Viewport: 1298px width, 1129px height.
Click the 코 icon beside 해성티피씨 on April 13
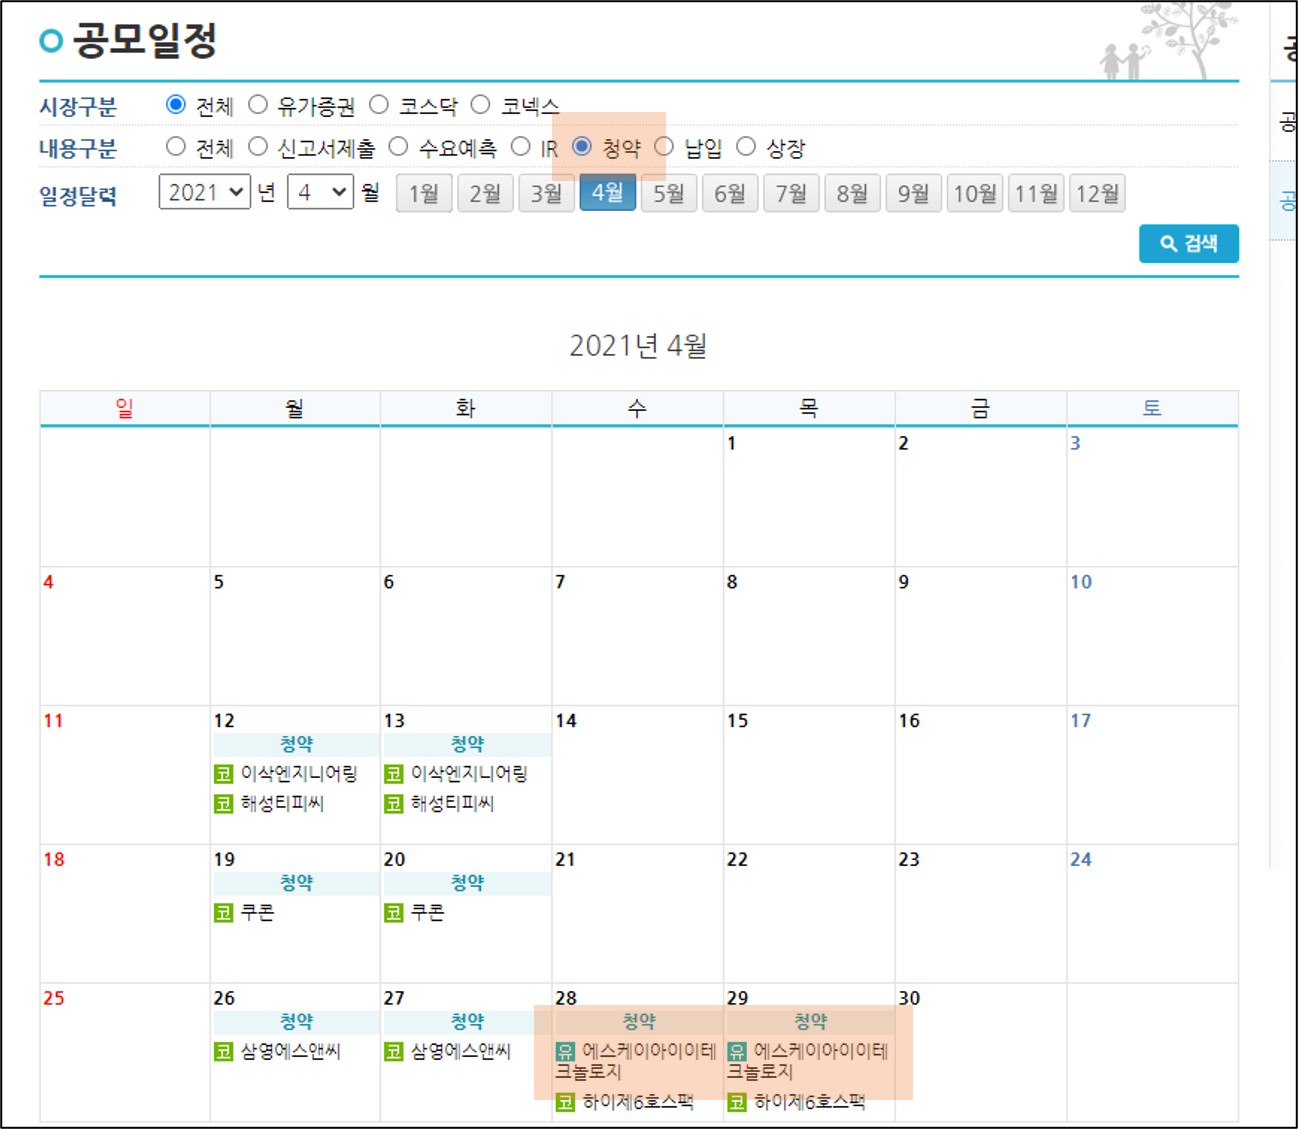(393, 803)
